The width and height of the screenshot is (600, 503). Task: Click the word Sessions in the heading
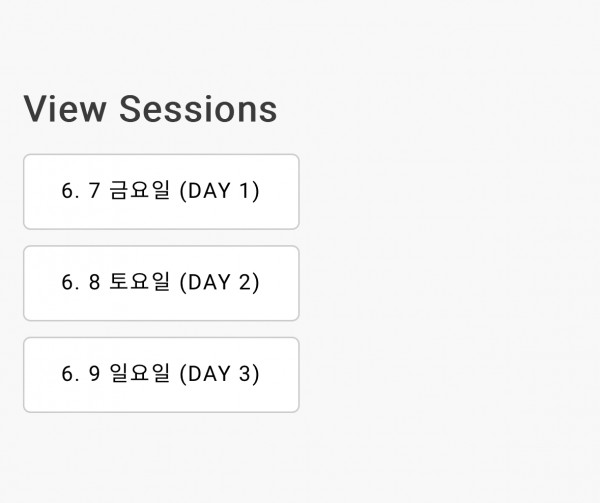(198, 109)
